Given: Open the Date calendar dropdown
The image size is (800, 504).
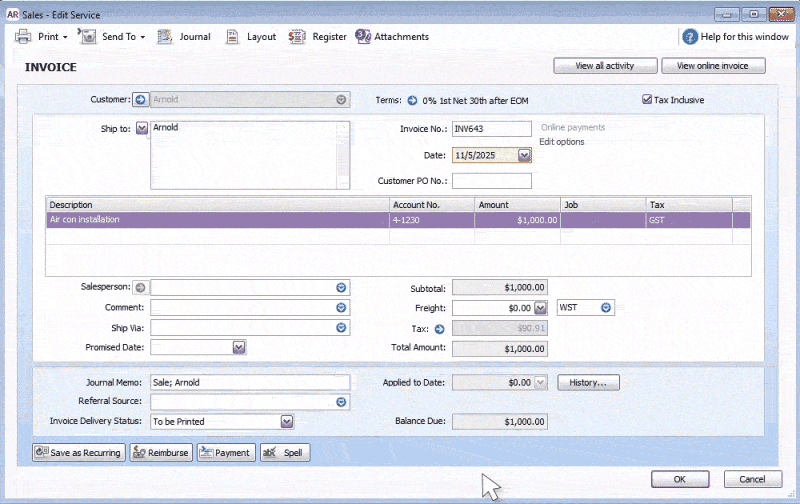Looking at the screenshot, I should point(524,155).
